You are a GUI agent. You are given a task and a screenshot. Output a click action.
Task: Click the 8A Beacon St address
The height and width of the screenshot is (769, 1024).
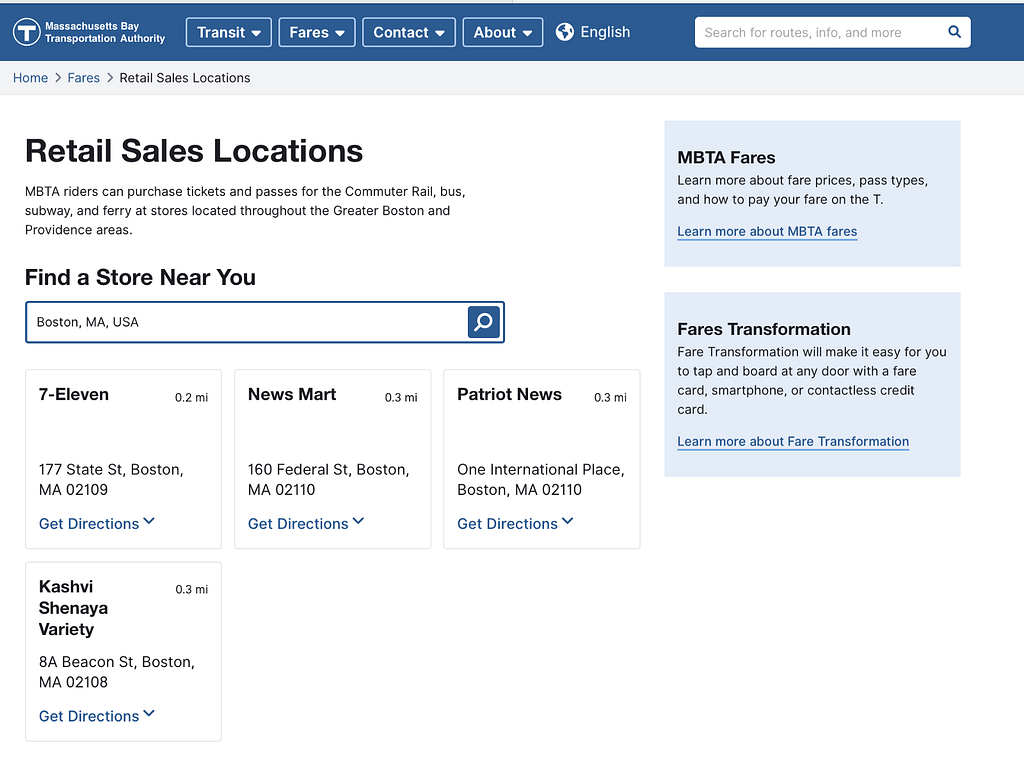pyautogui.click(x=117, y=672)
